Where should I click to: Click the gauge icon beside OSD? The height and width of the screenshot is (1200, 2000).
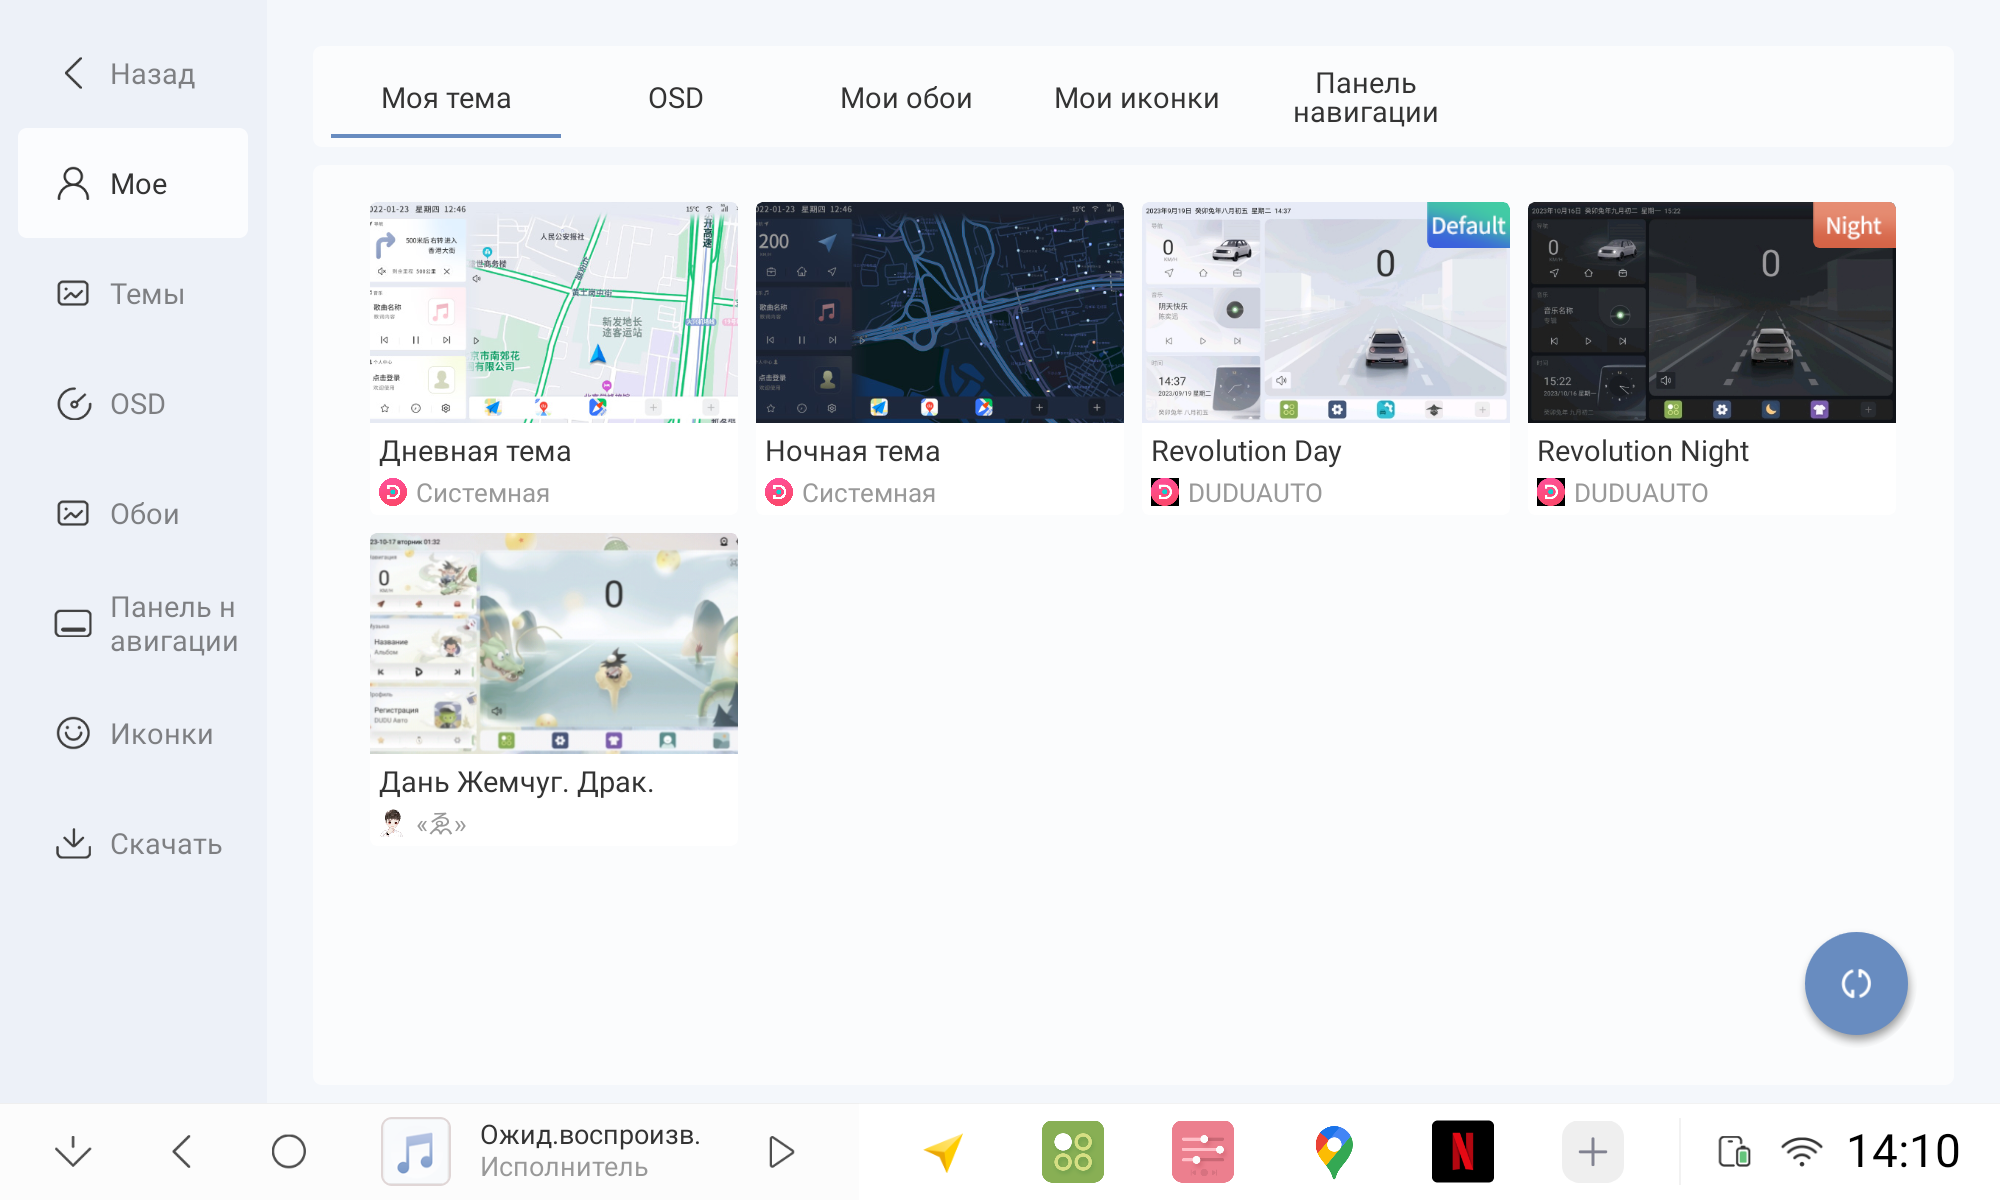pyautogui.click(x=73, y=403)
